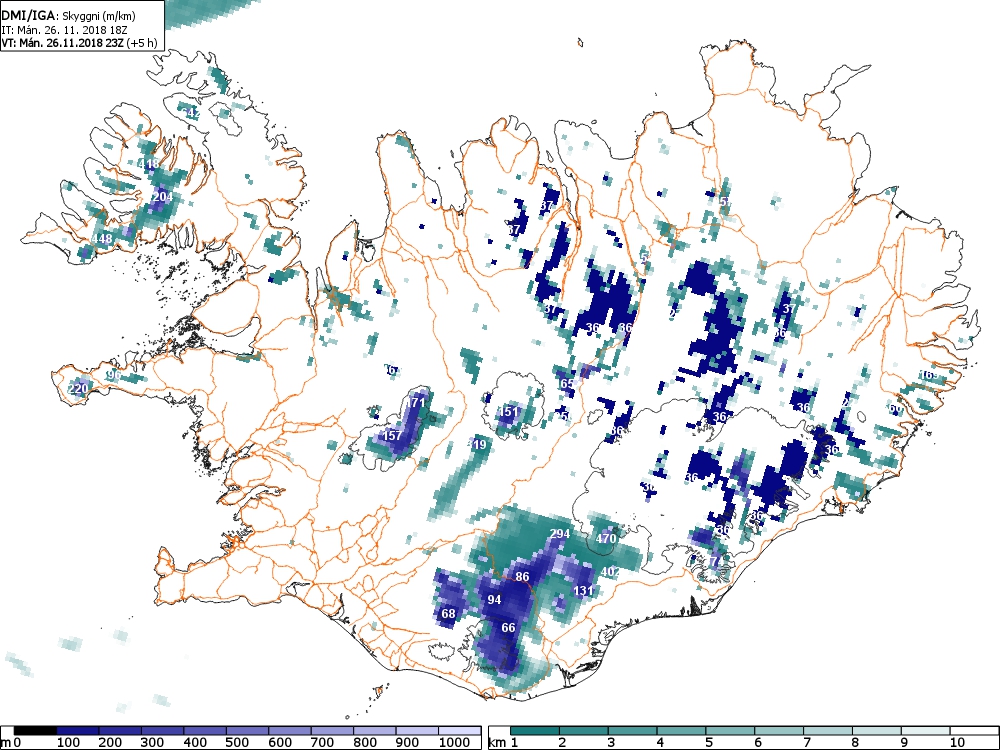Click the light swatch above the km 9 label
The height and width of the screenshot is (750, 1000).
coord(925,731)
